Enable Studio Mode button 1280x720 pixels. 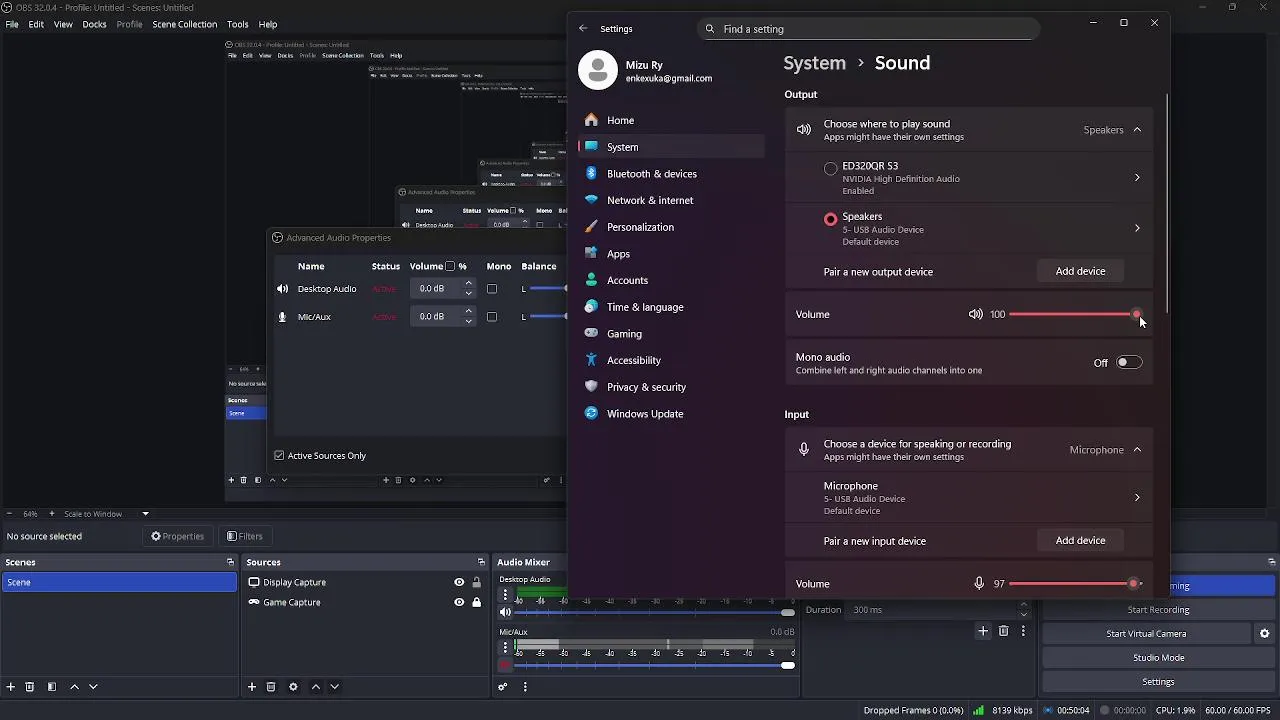click(x=1158, y=658)
